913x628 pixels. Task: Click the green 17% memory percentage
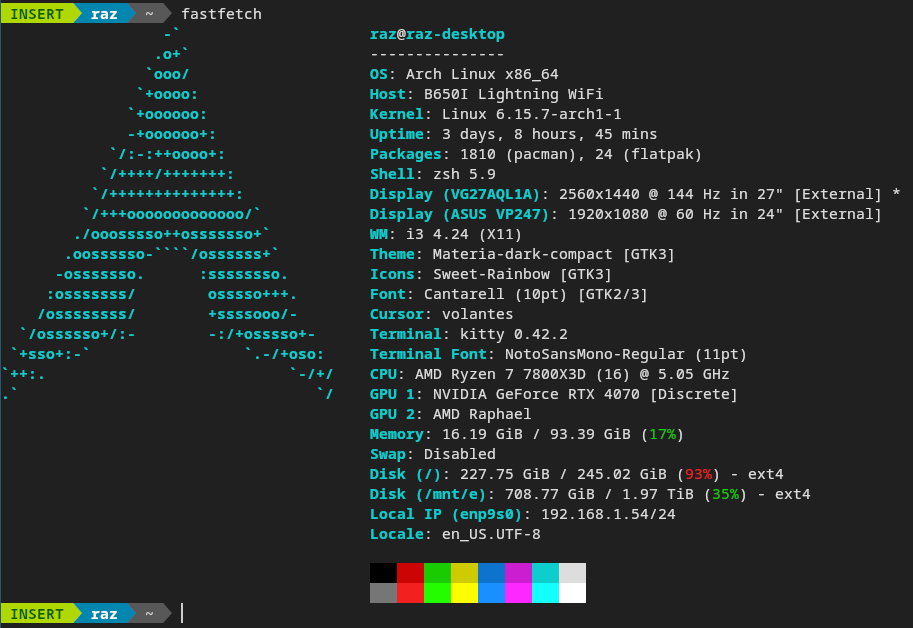[x=663, y=434]
